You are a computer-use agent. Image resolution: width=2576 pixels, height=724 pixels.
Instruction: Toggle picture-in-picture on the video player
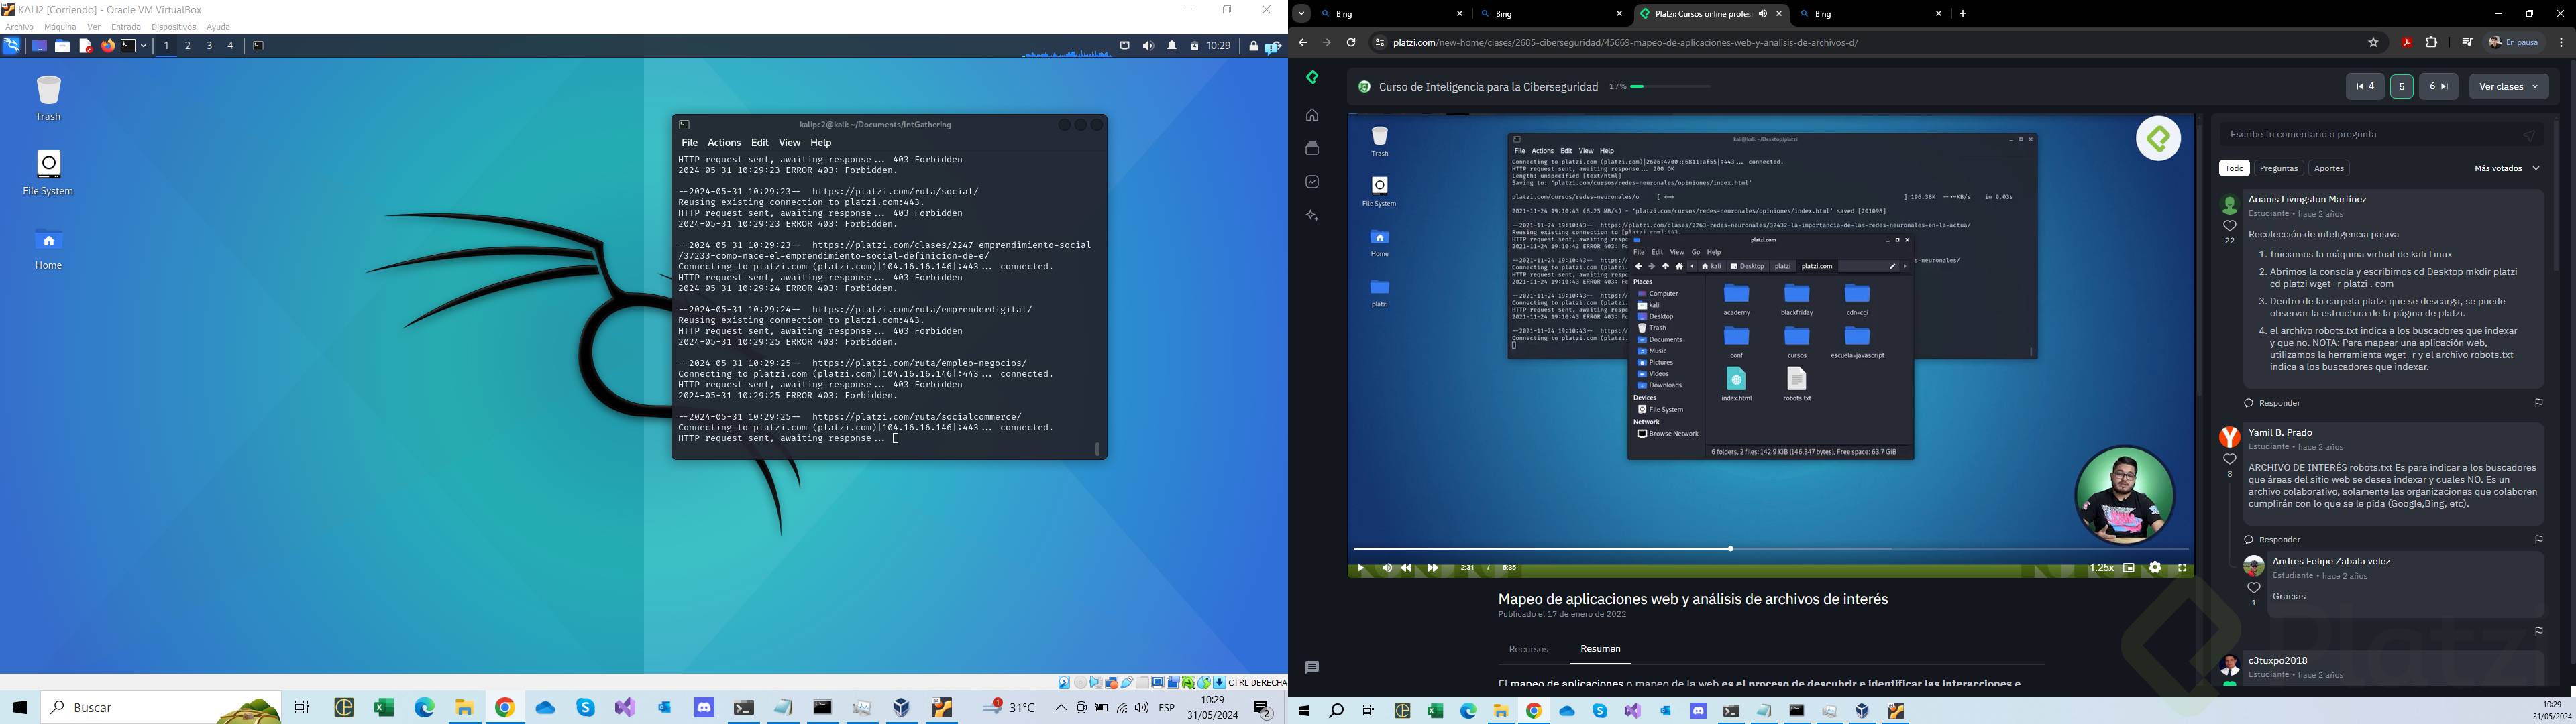[2129, 568]
